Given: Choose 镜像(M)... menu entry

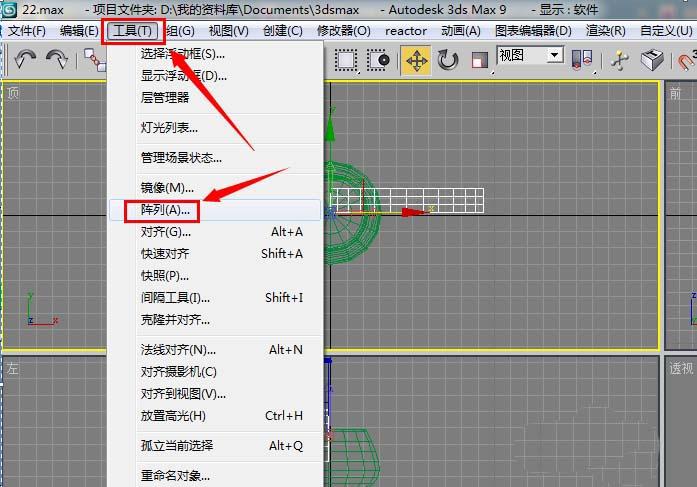Looking at the screenshot, I should point(167,188).
